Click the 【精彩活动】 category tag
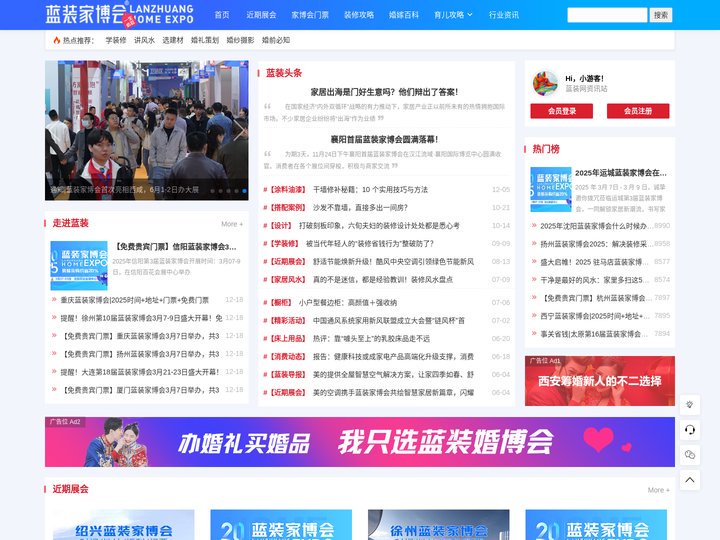720x540 pixels. click(287, 321)
